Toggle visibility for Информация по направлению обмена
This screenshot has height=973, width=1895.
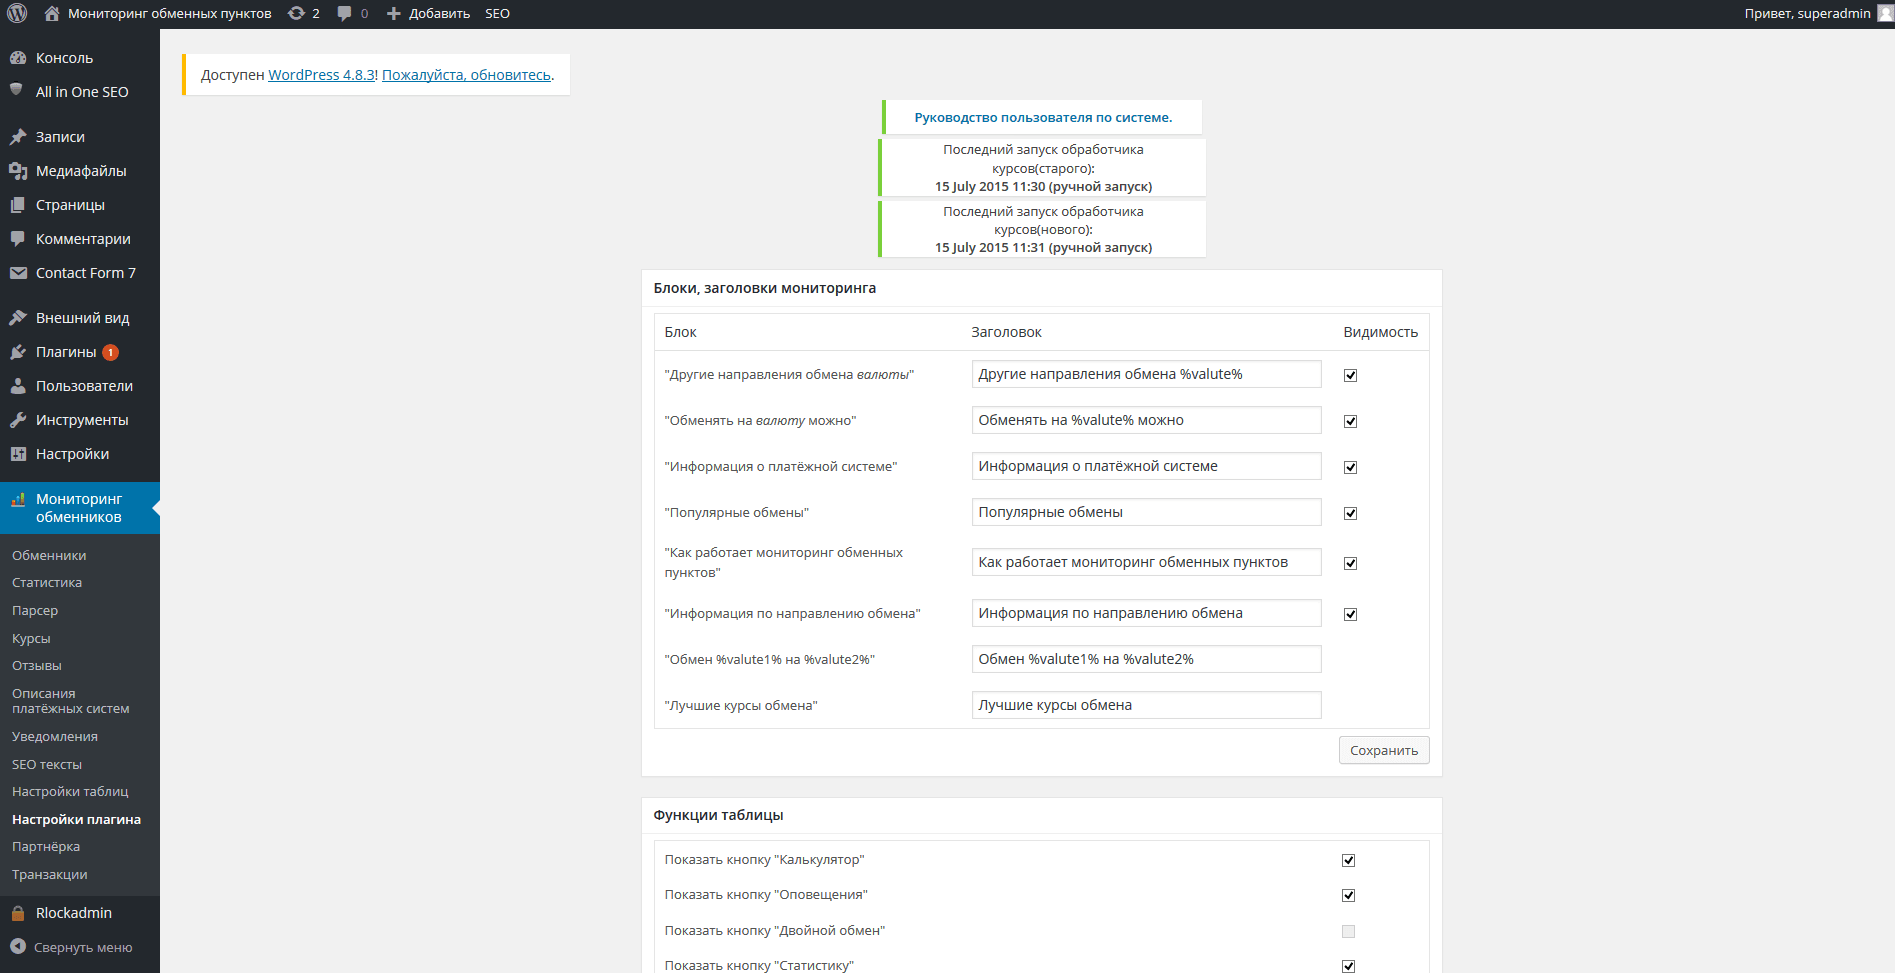pyautogui.click(x=1350, y=614)
